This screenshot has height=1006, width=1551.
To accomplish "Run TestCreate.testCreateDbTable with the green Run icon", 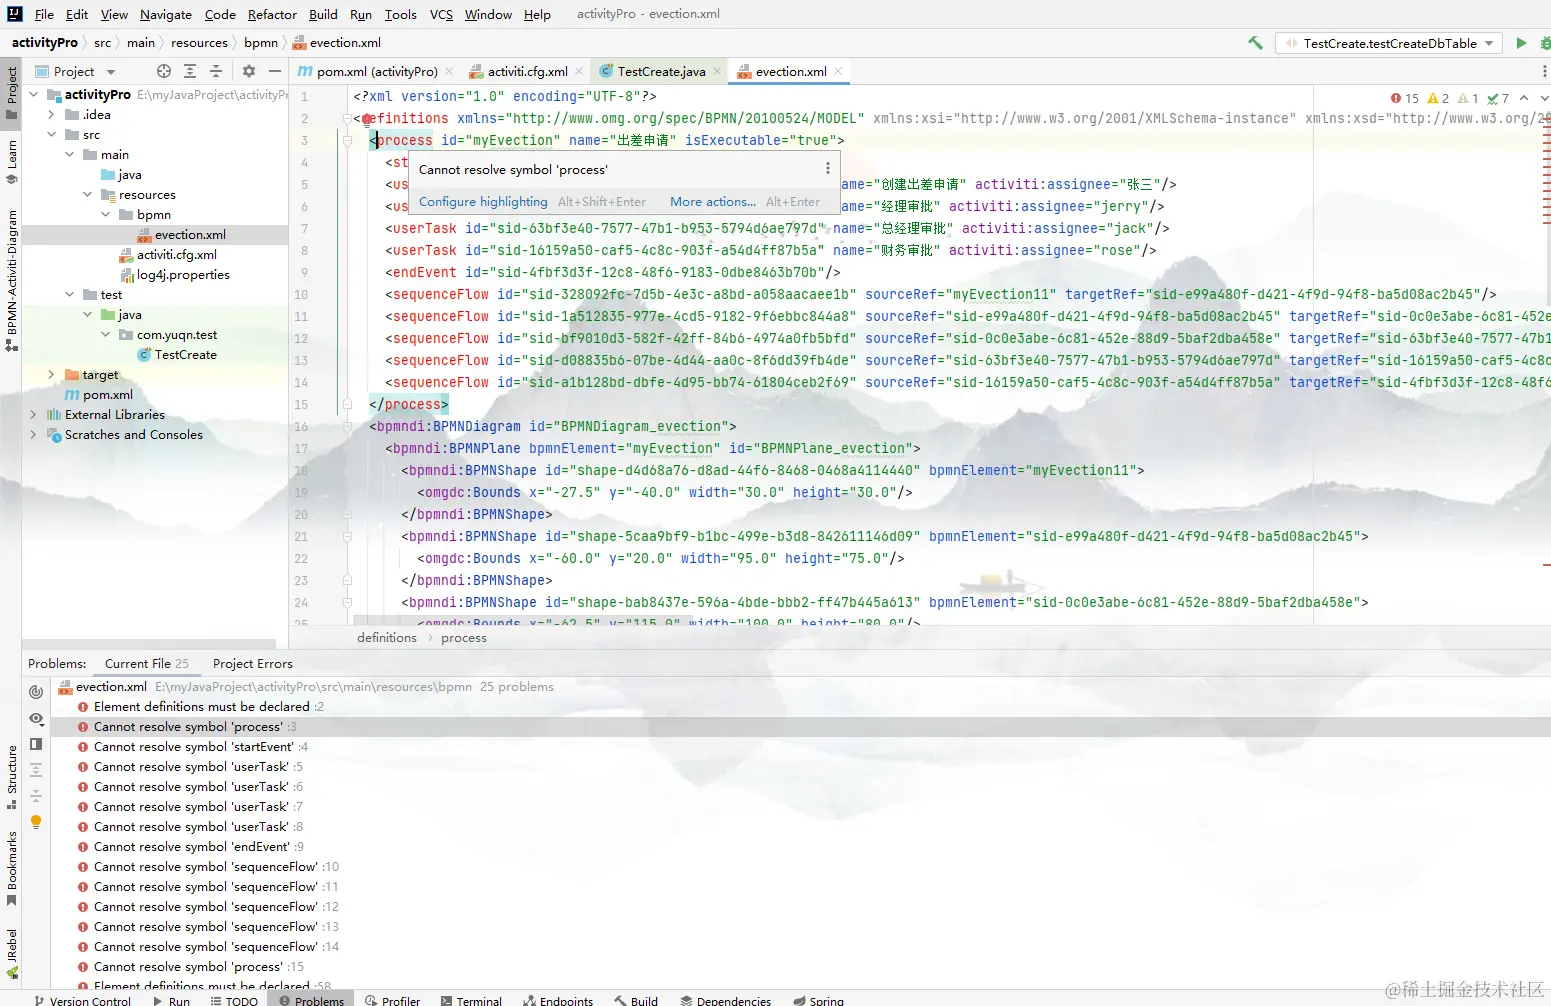I will (1520, 42).
